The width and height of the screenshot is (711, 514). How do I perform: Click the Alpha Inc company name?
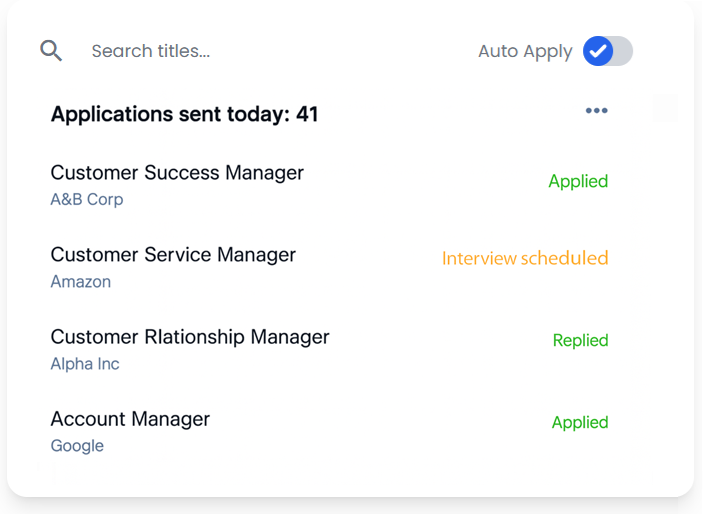click(x=85, y=363)
